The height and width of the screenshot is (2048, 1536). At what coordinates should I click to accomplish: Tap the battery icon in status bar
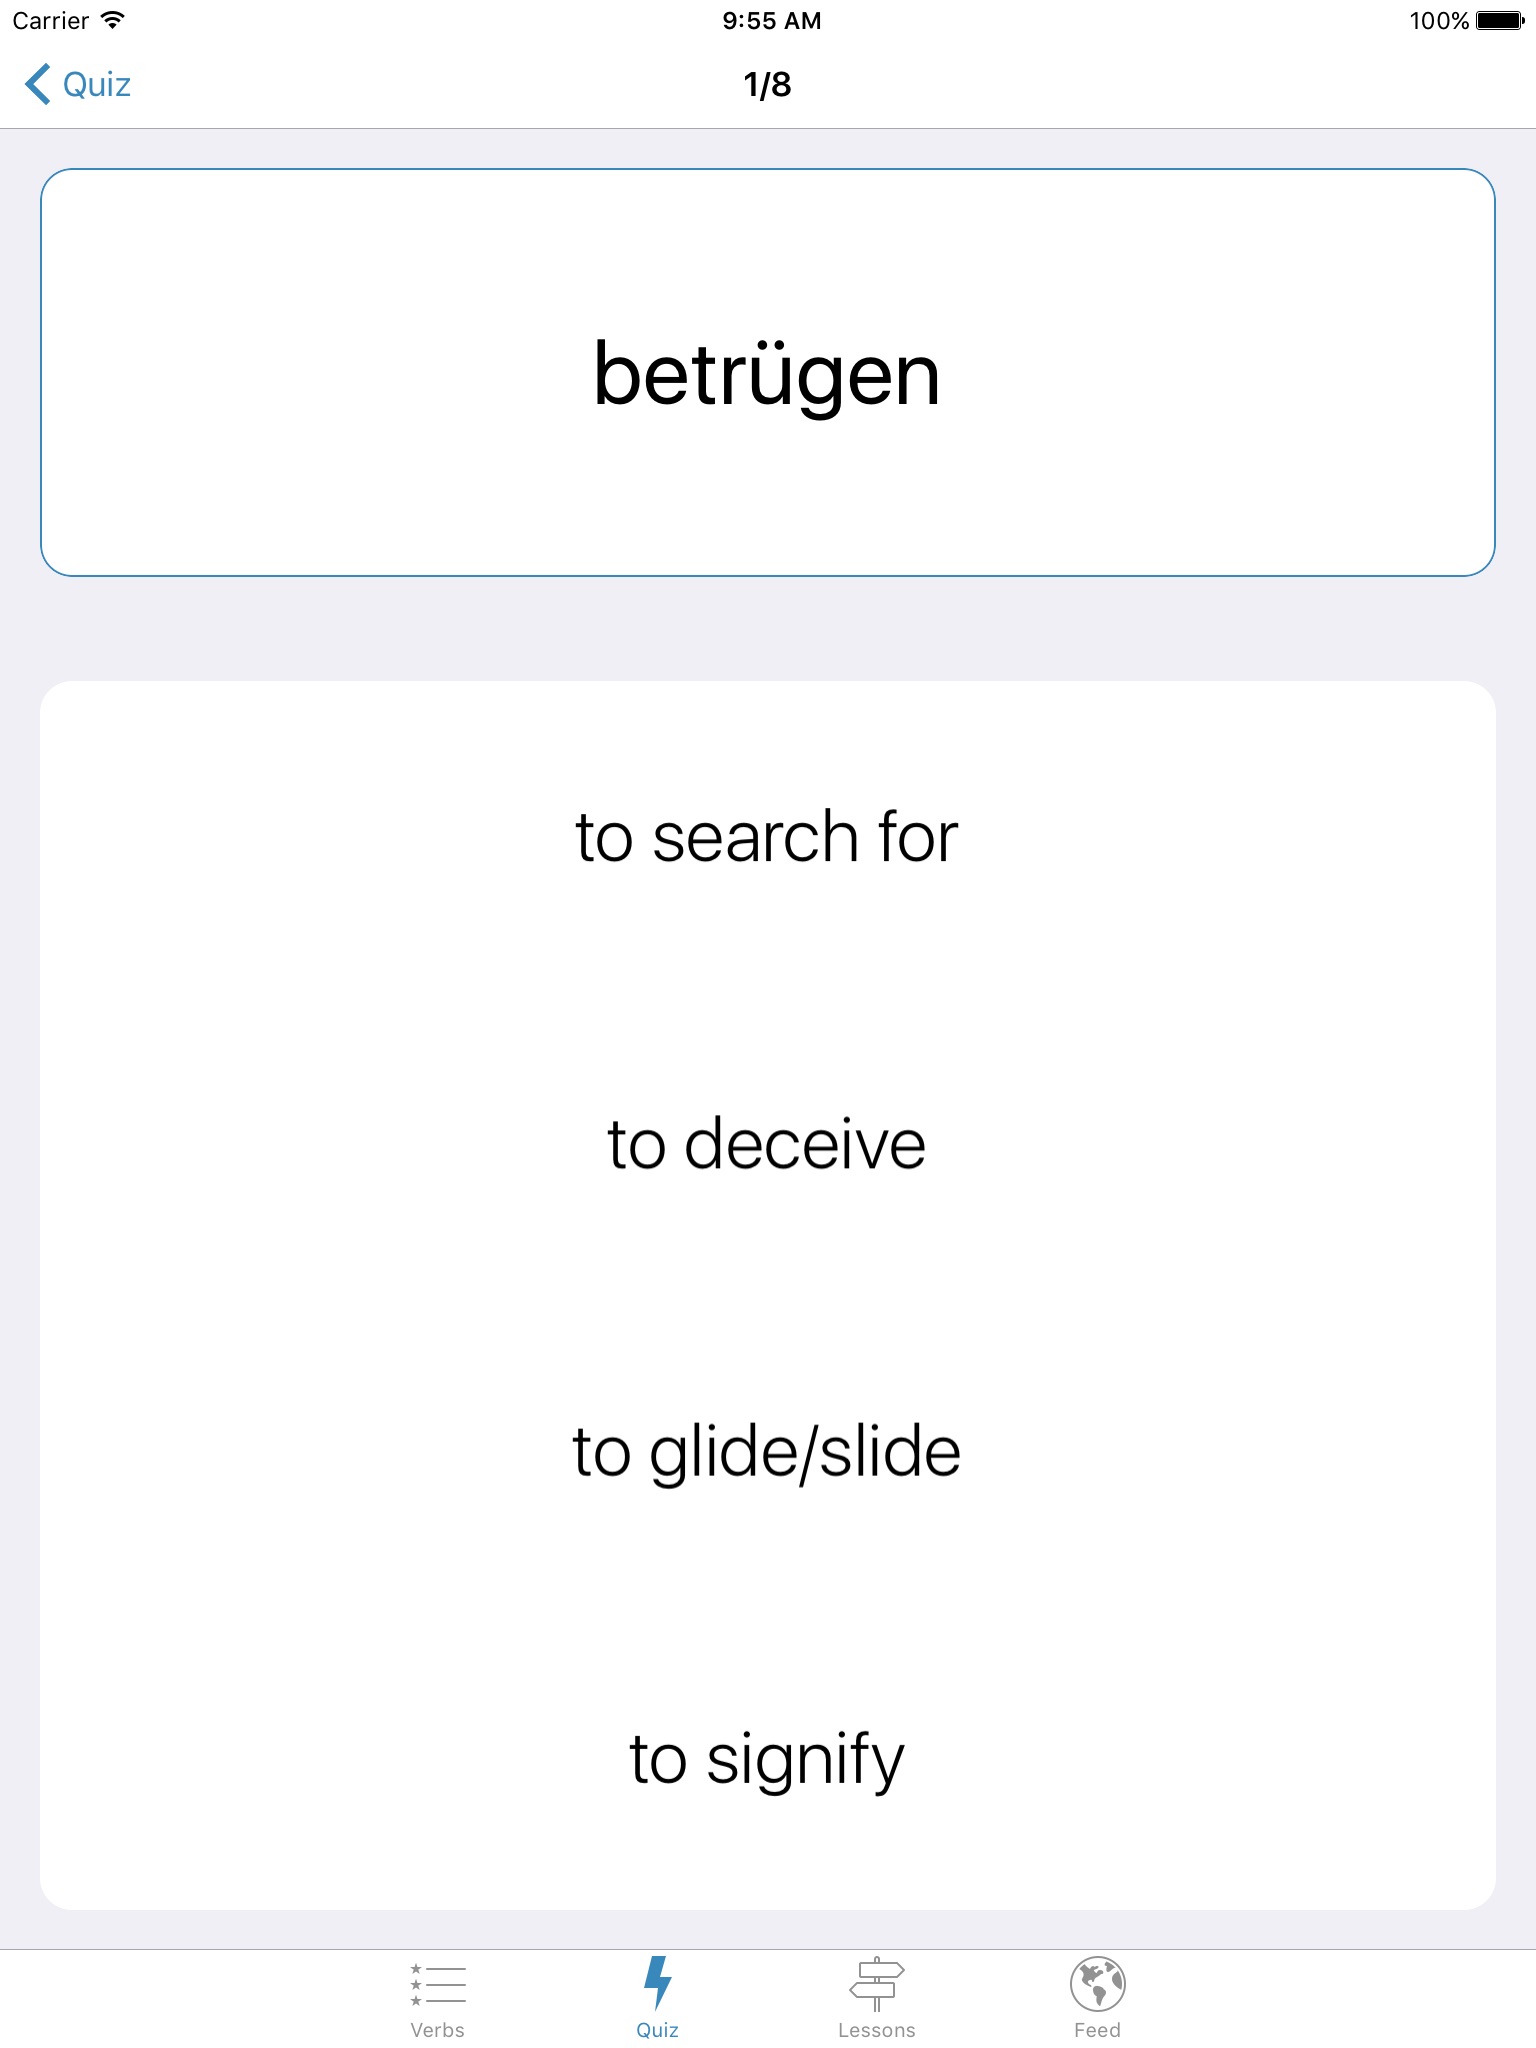[x=1499, y=21]
